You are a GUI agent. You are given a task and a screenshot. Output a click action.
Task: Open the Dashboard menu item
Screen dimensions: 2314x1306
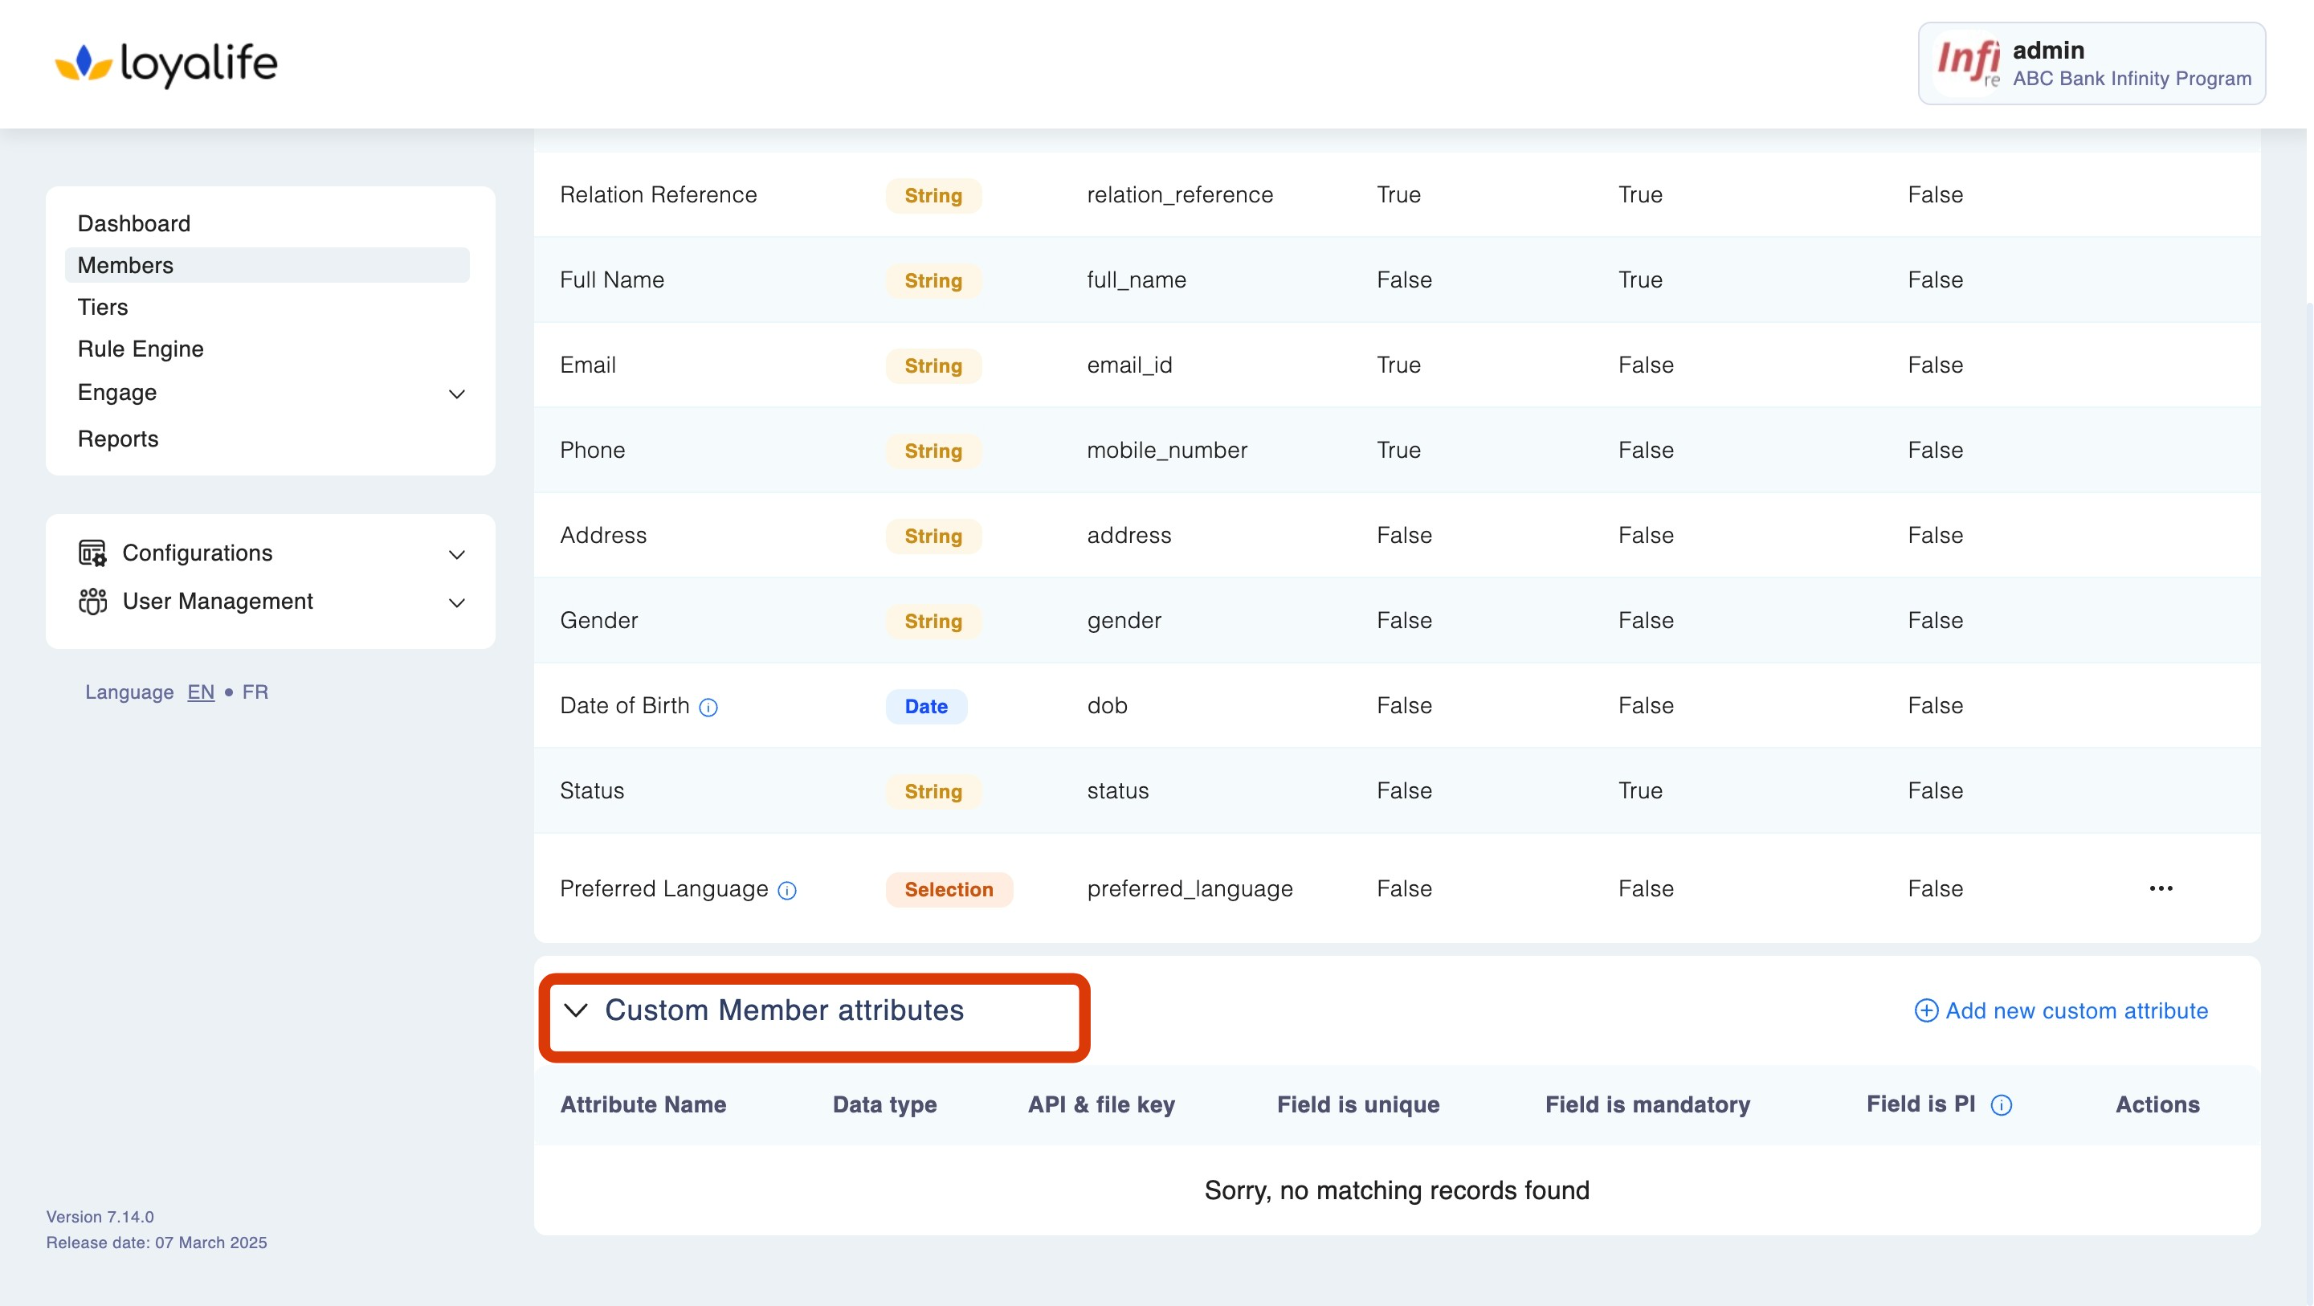point(134,223)
